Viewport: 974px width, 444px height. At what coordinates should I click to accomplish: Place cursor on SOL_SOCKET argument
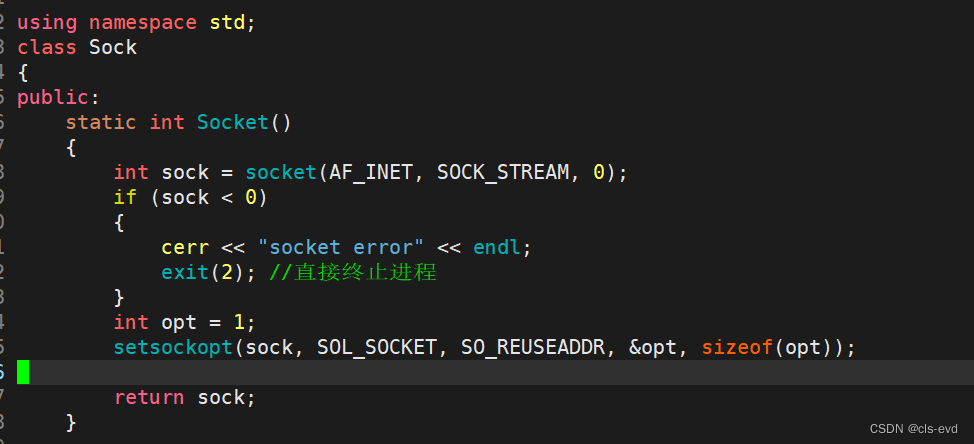tap(377, 347)
